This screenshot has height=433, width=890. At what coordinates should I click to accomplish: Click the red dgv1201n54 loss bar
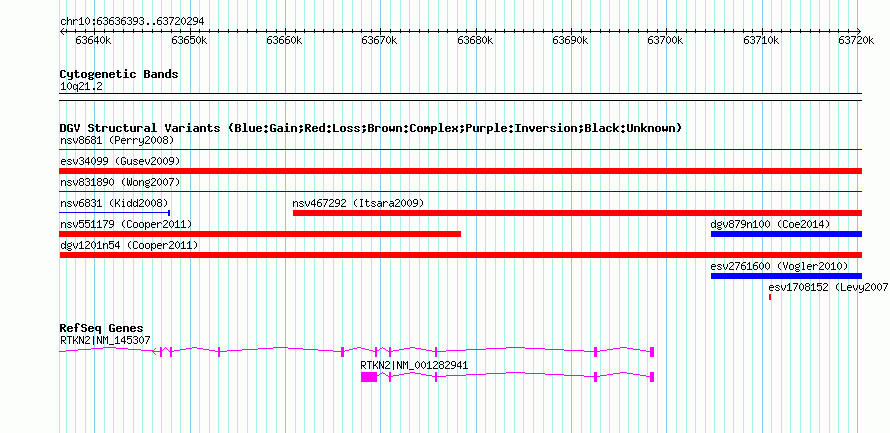click(460, 255)
